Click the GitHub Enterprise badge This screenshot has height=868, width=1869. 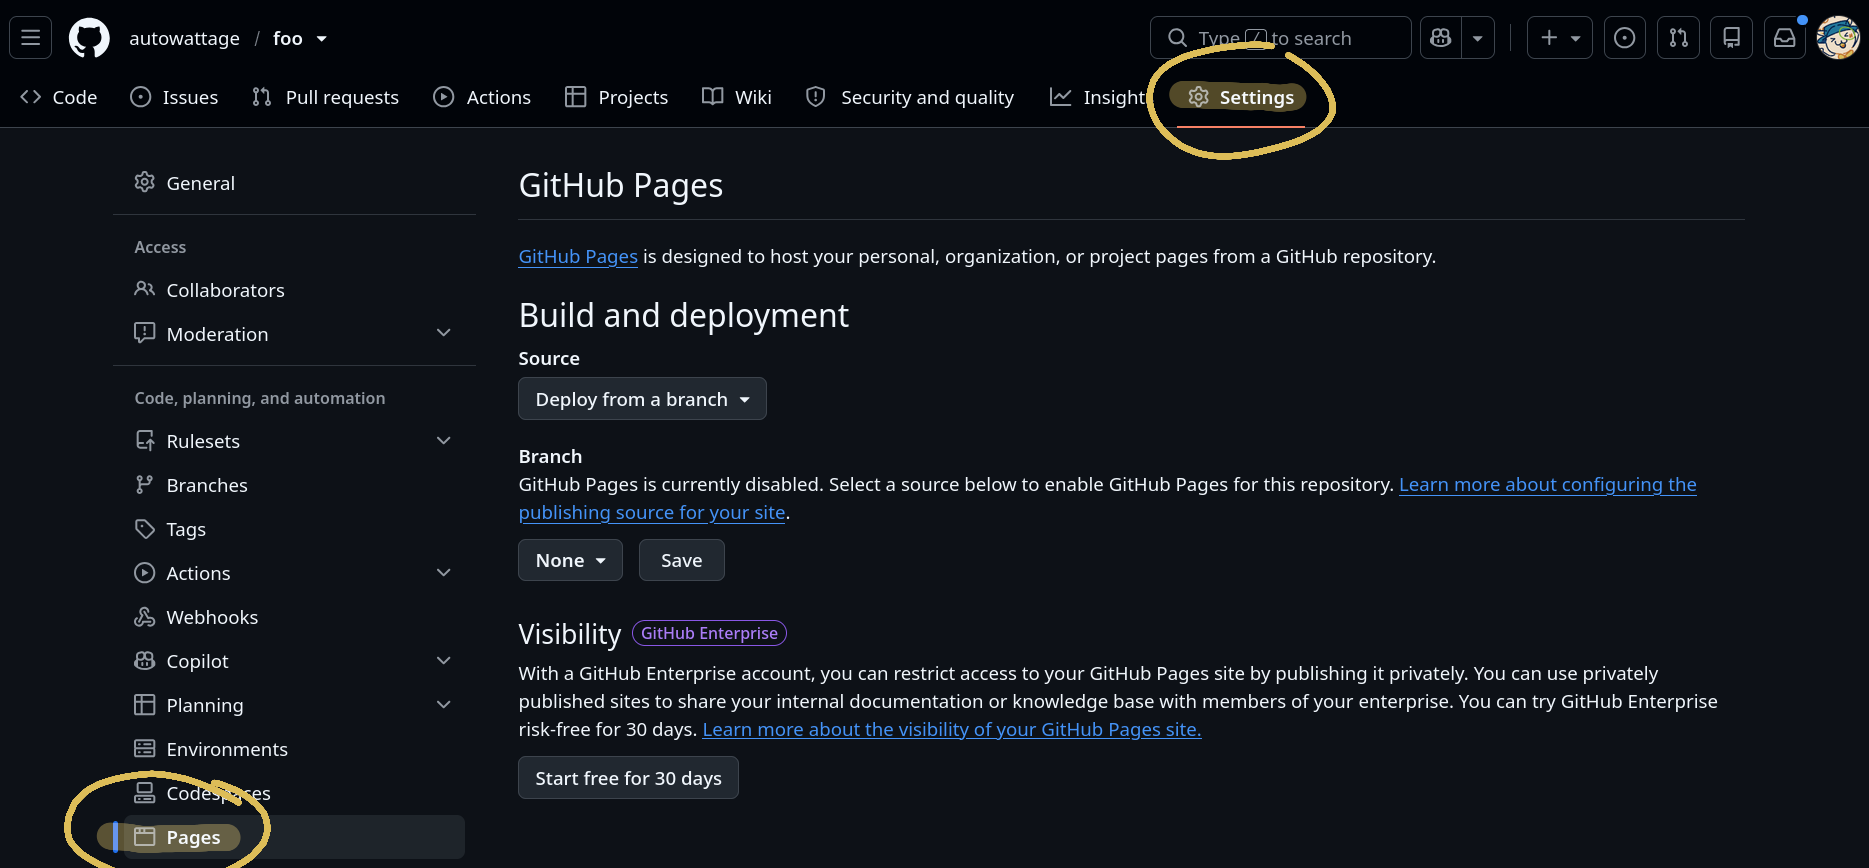709,633
